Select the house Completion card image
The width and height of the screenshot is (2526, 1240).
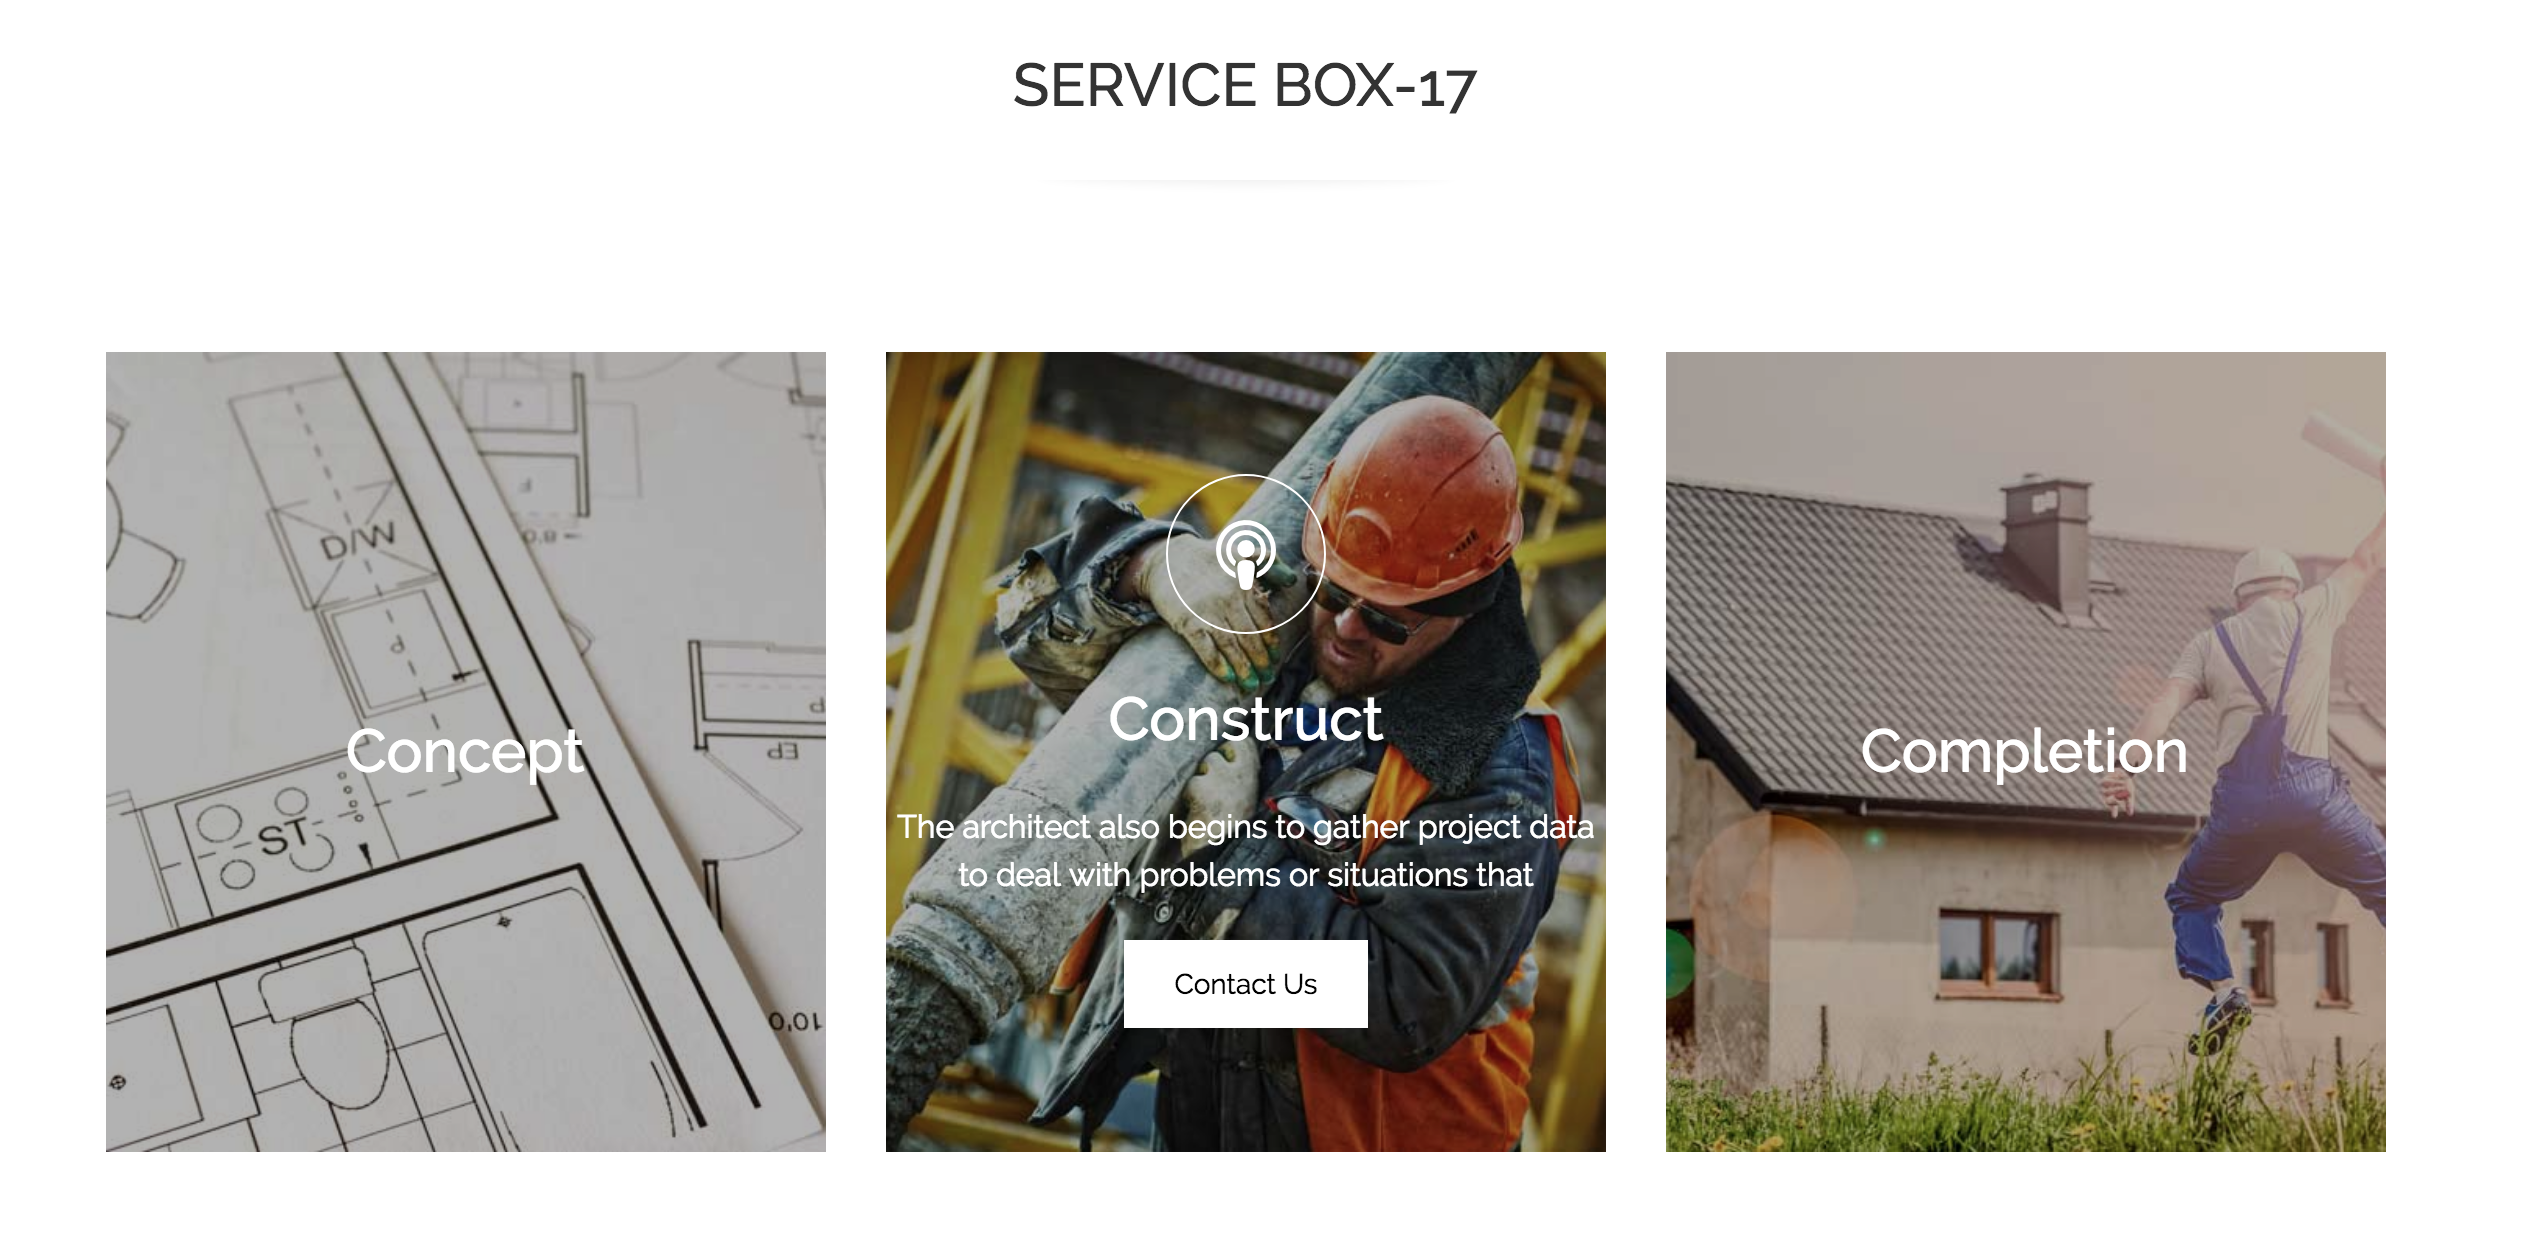tap(2026, 752)
